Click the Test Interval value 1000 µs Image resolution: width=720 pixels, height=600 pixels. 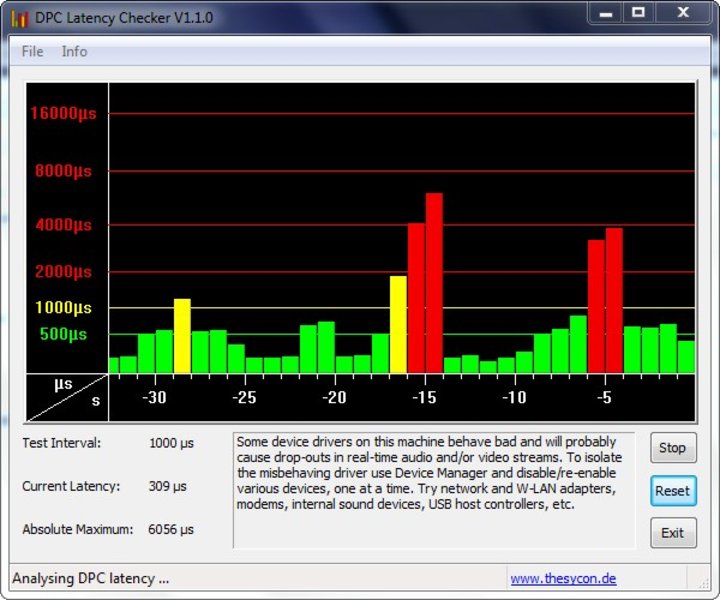171,443
